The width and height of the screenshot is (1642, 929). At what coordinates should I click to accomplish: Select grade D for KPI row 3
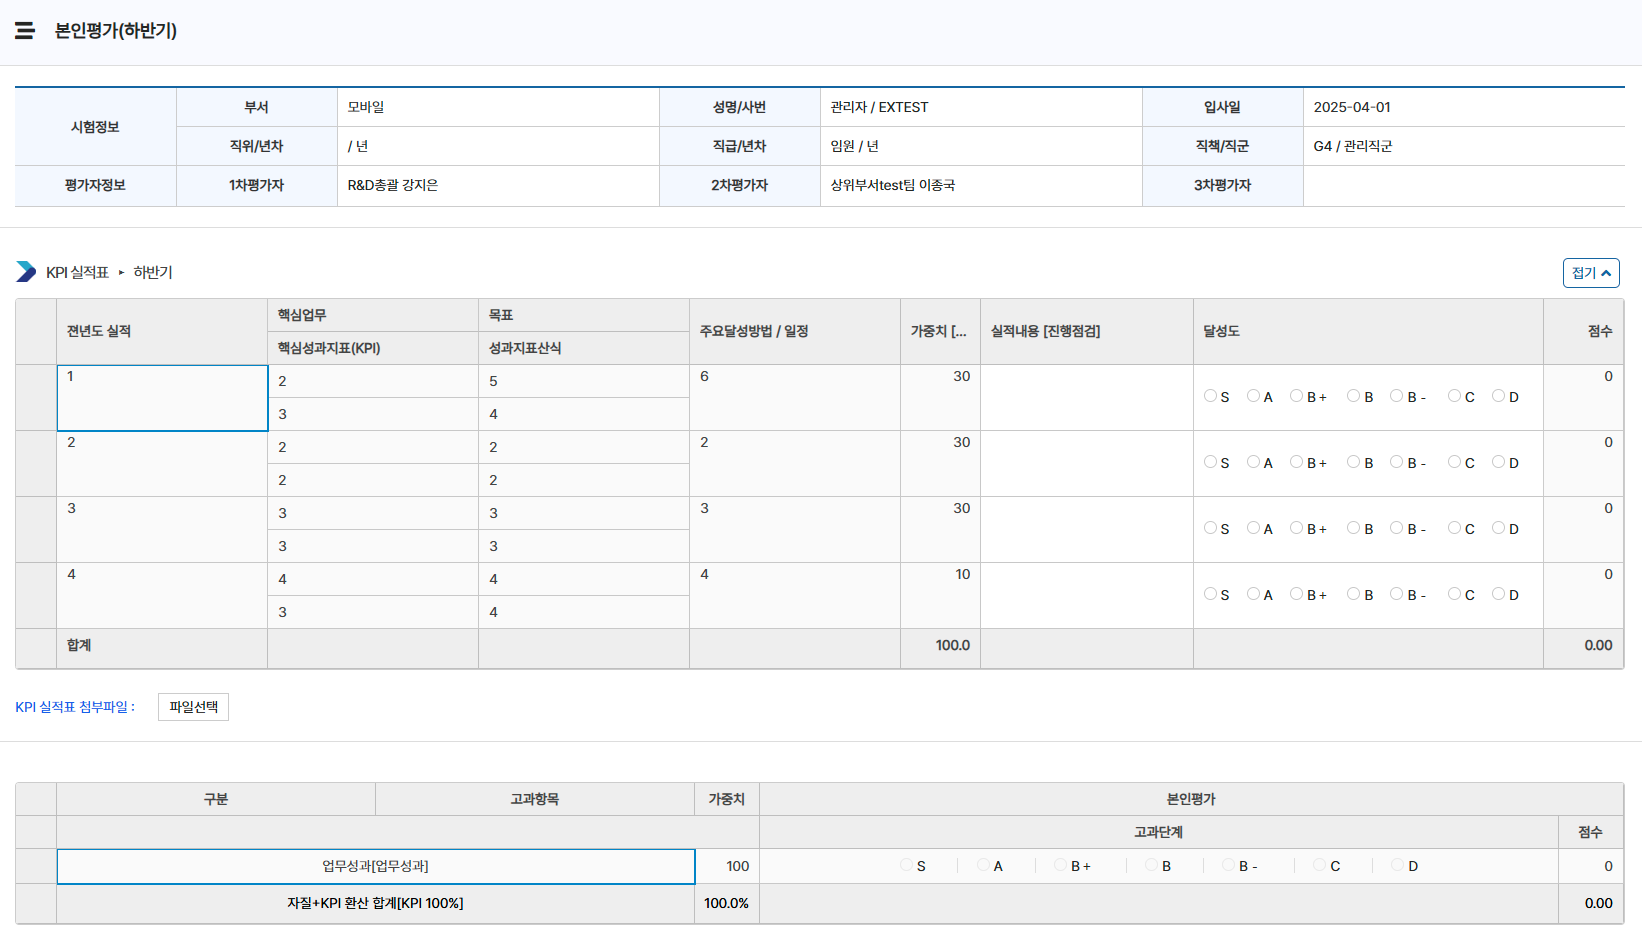pyautogui.click(x=1498, y=528)
